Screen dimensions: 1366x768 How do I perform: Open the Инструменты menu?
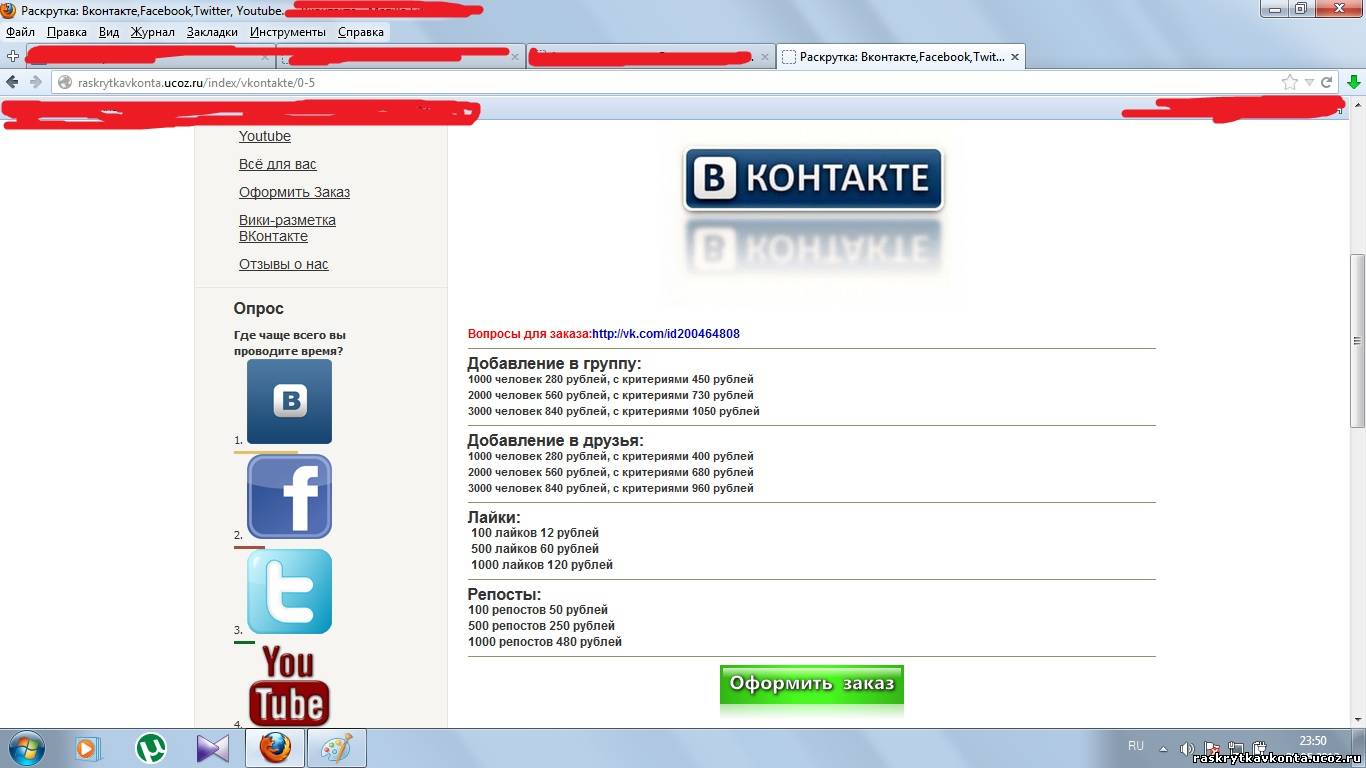pos(288,32)
